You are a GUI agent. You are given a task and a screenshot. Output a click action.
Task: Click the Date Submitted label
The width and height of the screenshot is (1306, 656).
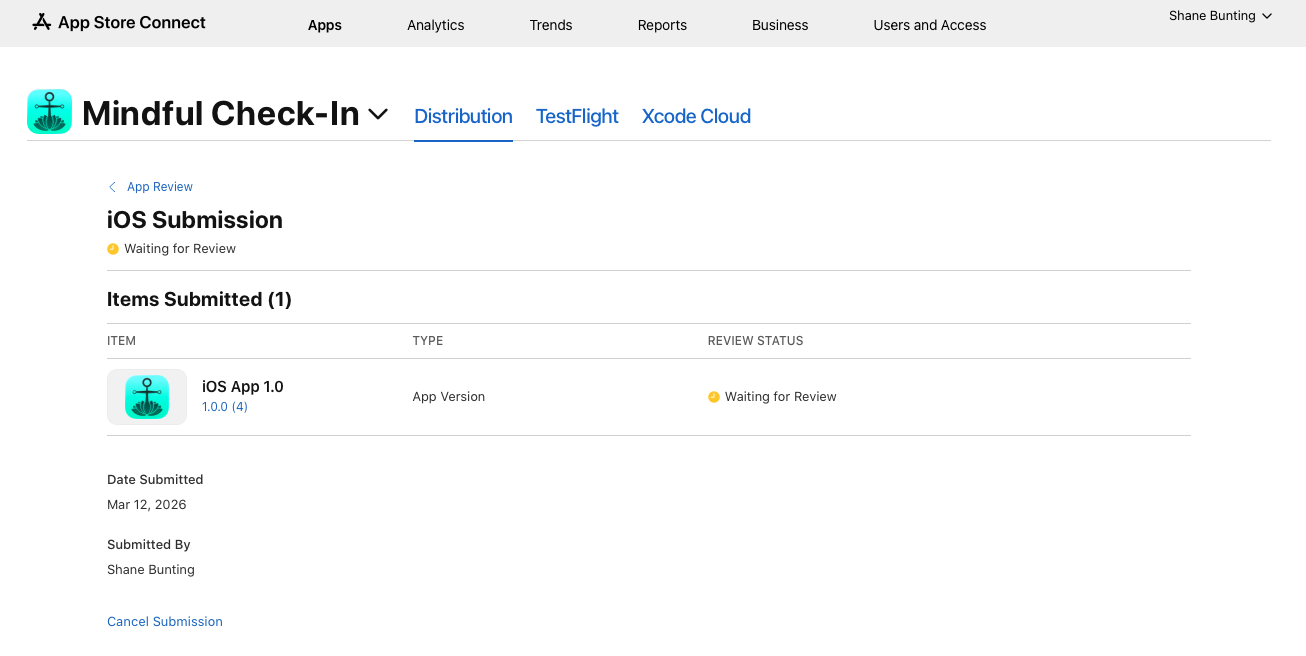point(155,480)
